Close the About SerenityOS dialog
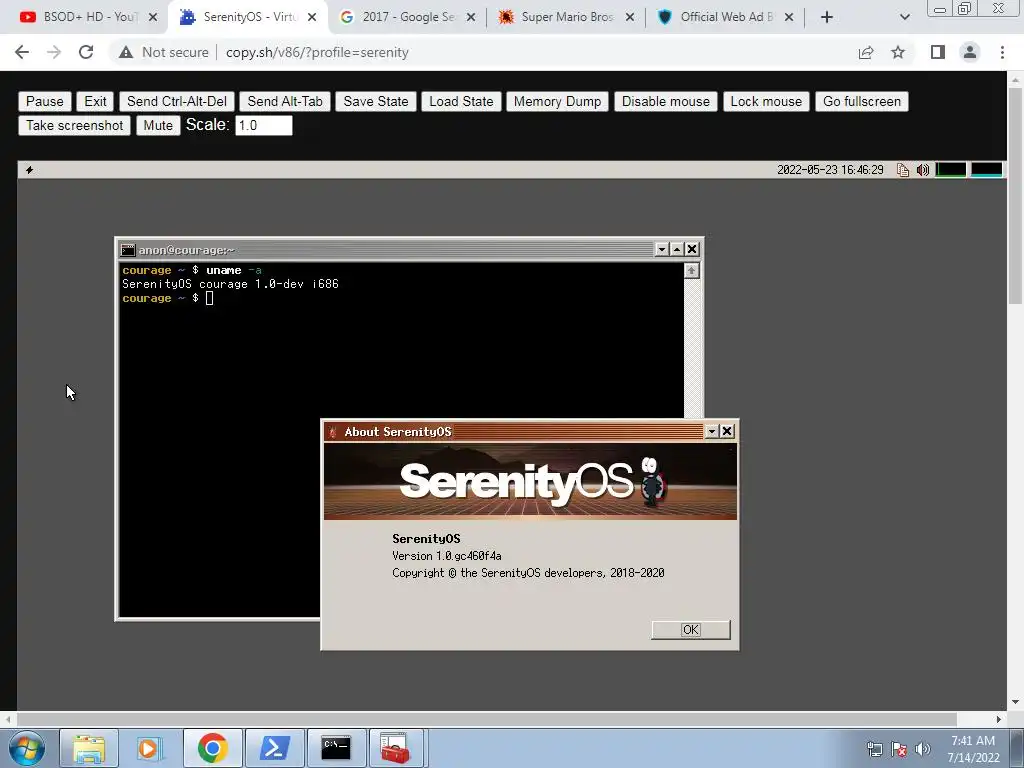This screenshot has width=1024, height=768. click(727, 431)
